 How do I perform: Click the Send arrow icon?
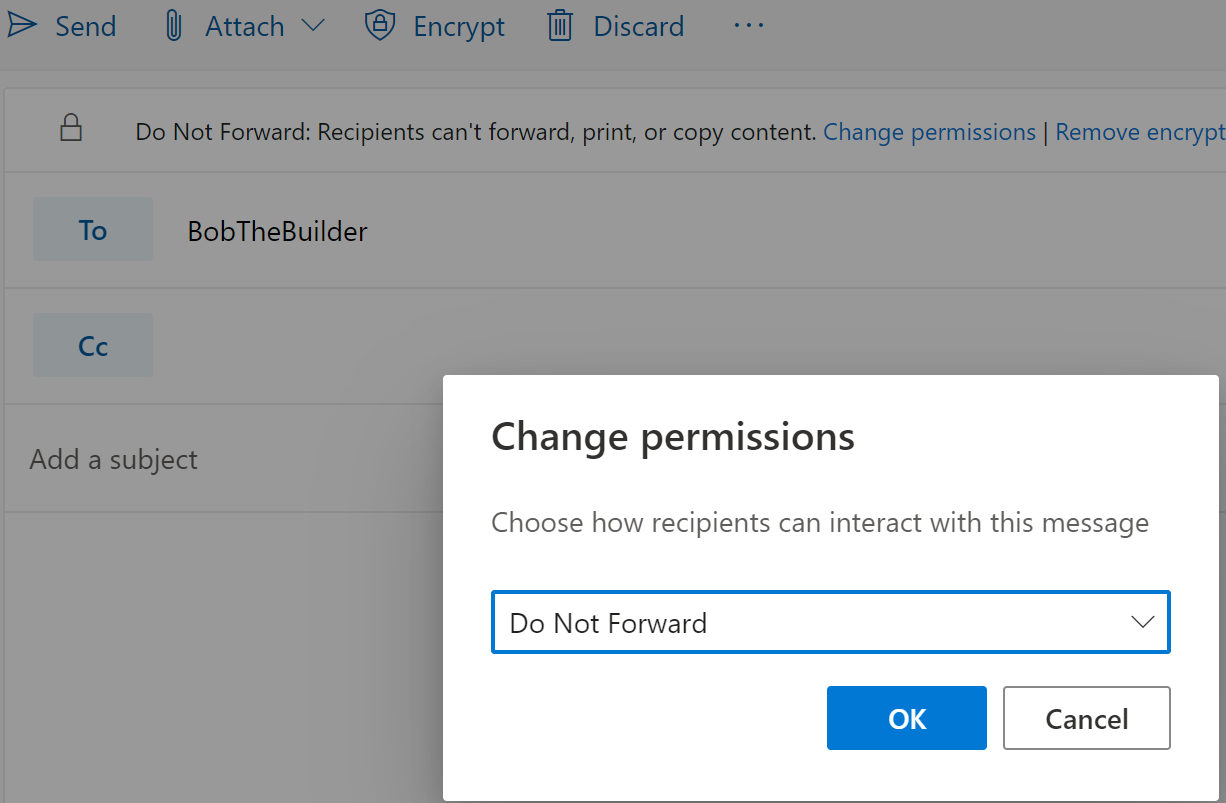click(22, 25)
